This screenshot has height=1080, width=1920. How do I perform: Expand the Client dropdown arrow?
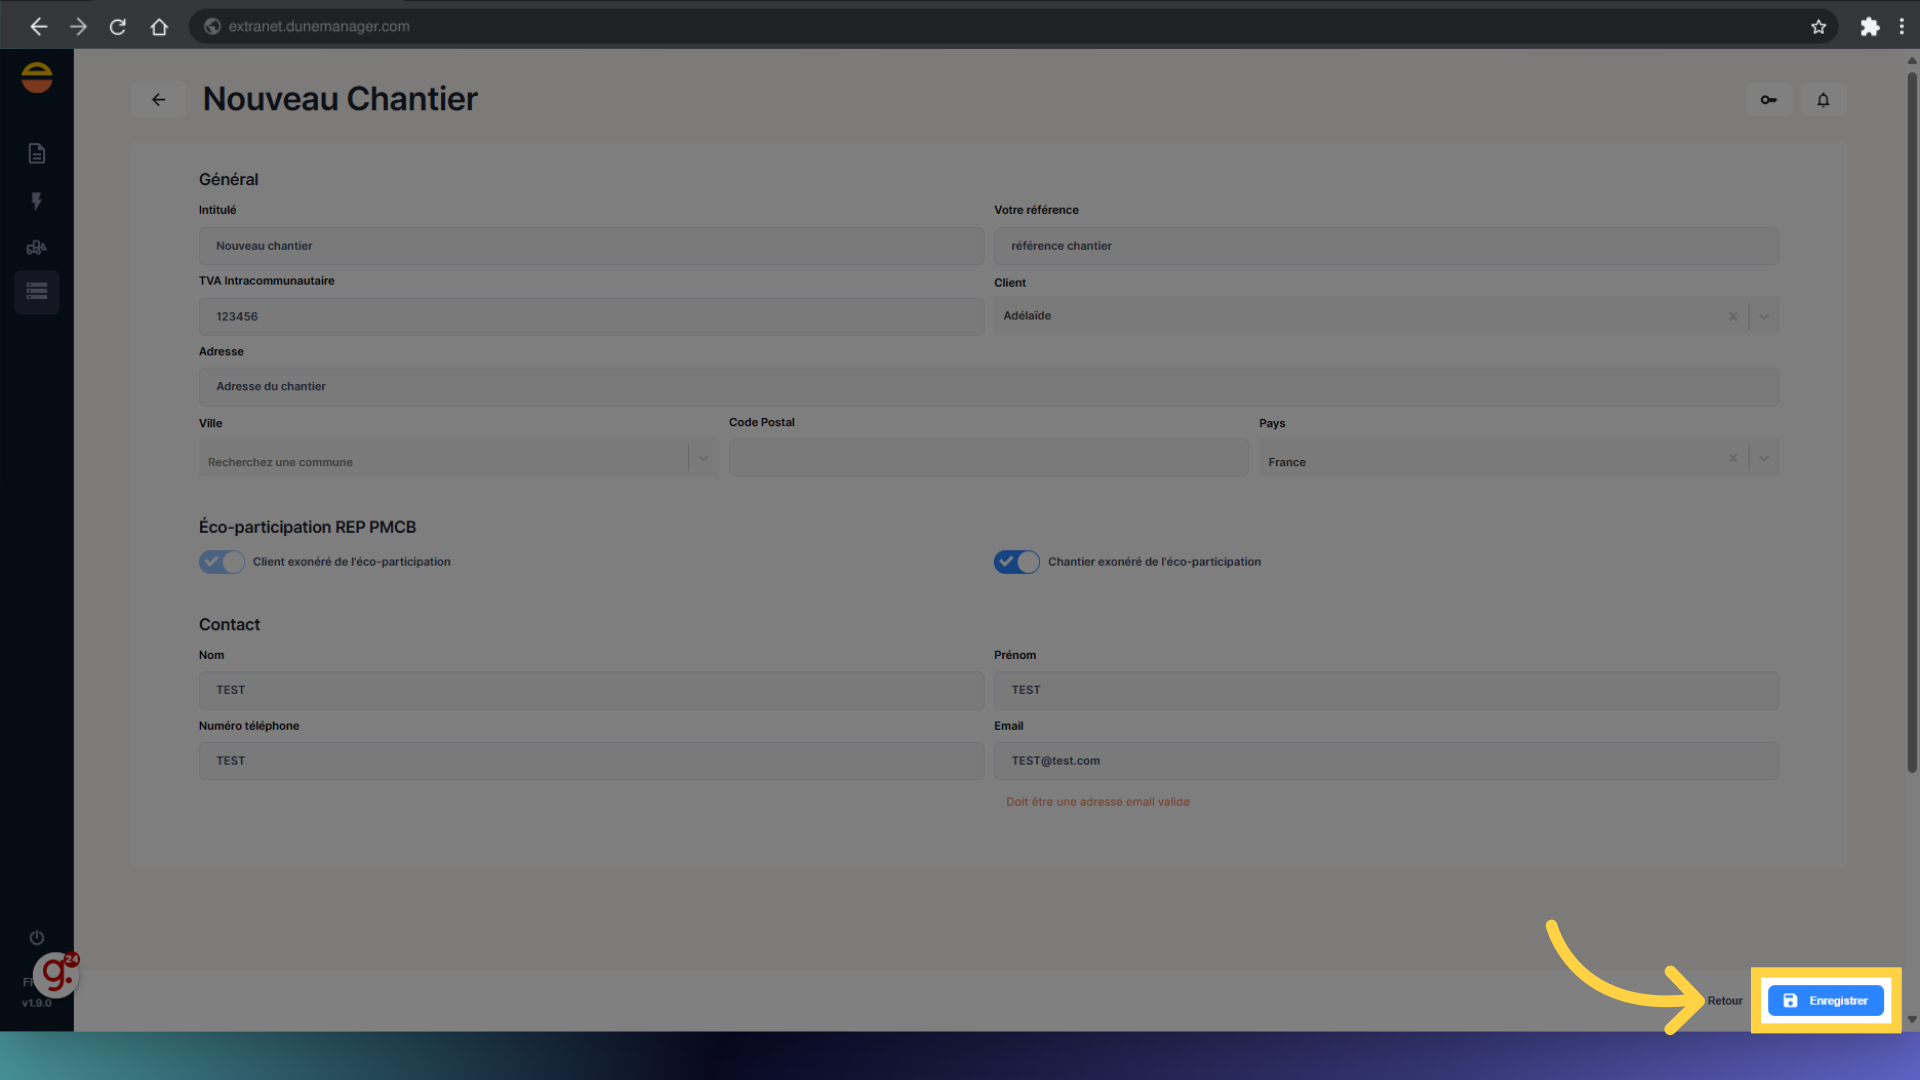click(x=1764, y=316)
